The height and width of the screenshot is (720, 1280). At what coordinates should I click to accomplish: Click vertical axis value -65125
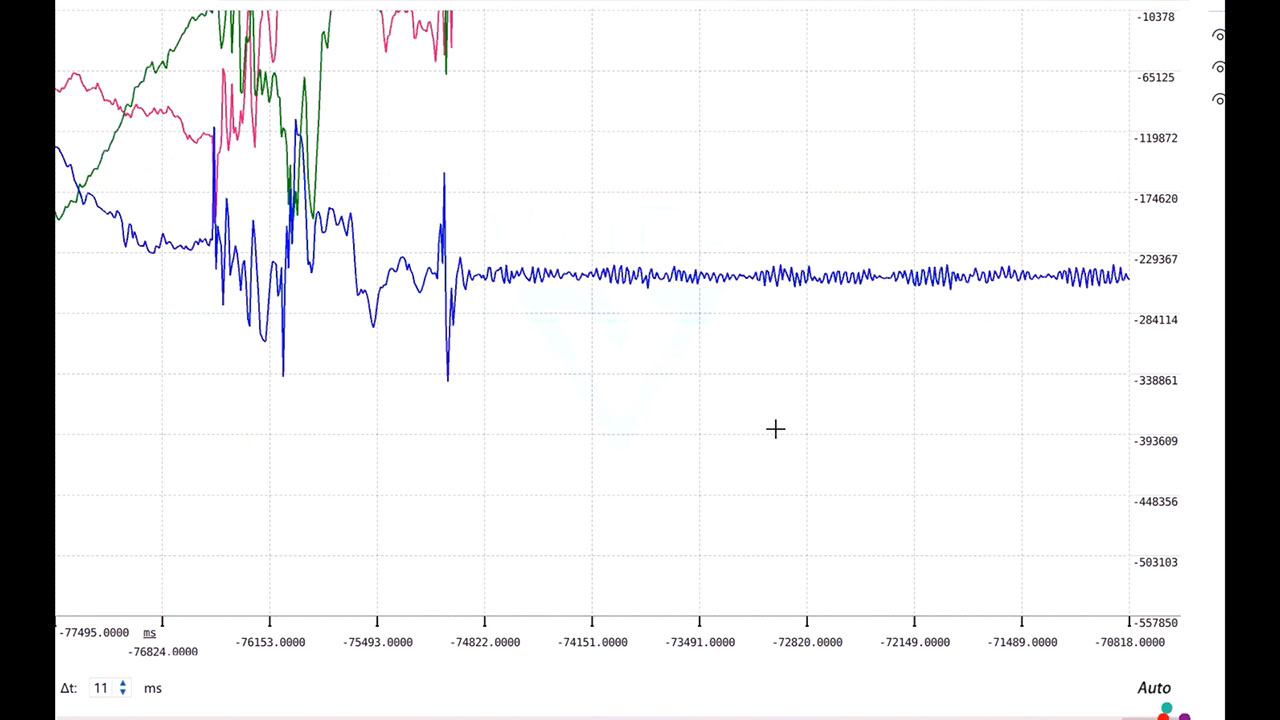click(x=1157, y=77)
